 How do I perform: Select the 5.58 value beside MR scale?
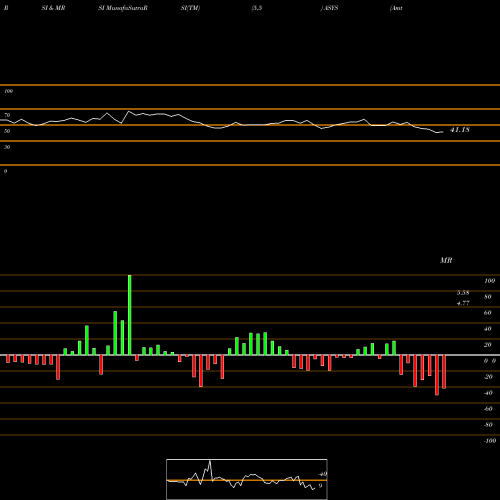click(463, 293)
